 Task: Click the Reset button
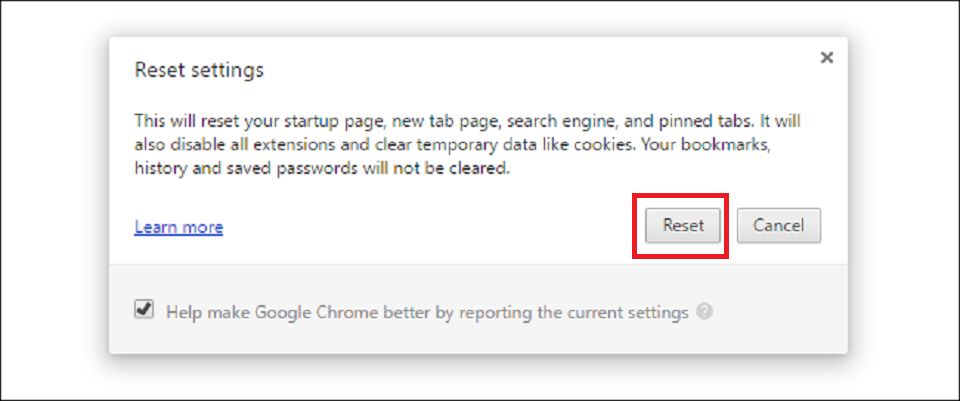pos(683,226)
